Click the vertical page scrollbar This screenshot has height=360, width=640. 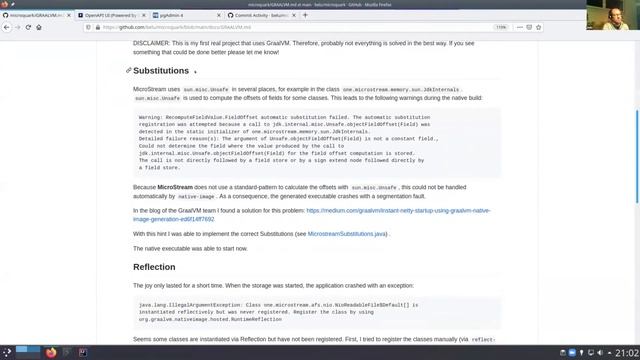click(637, 156)
